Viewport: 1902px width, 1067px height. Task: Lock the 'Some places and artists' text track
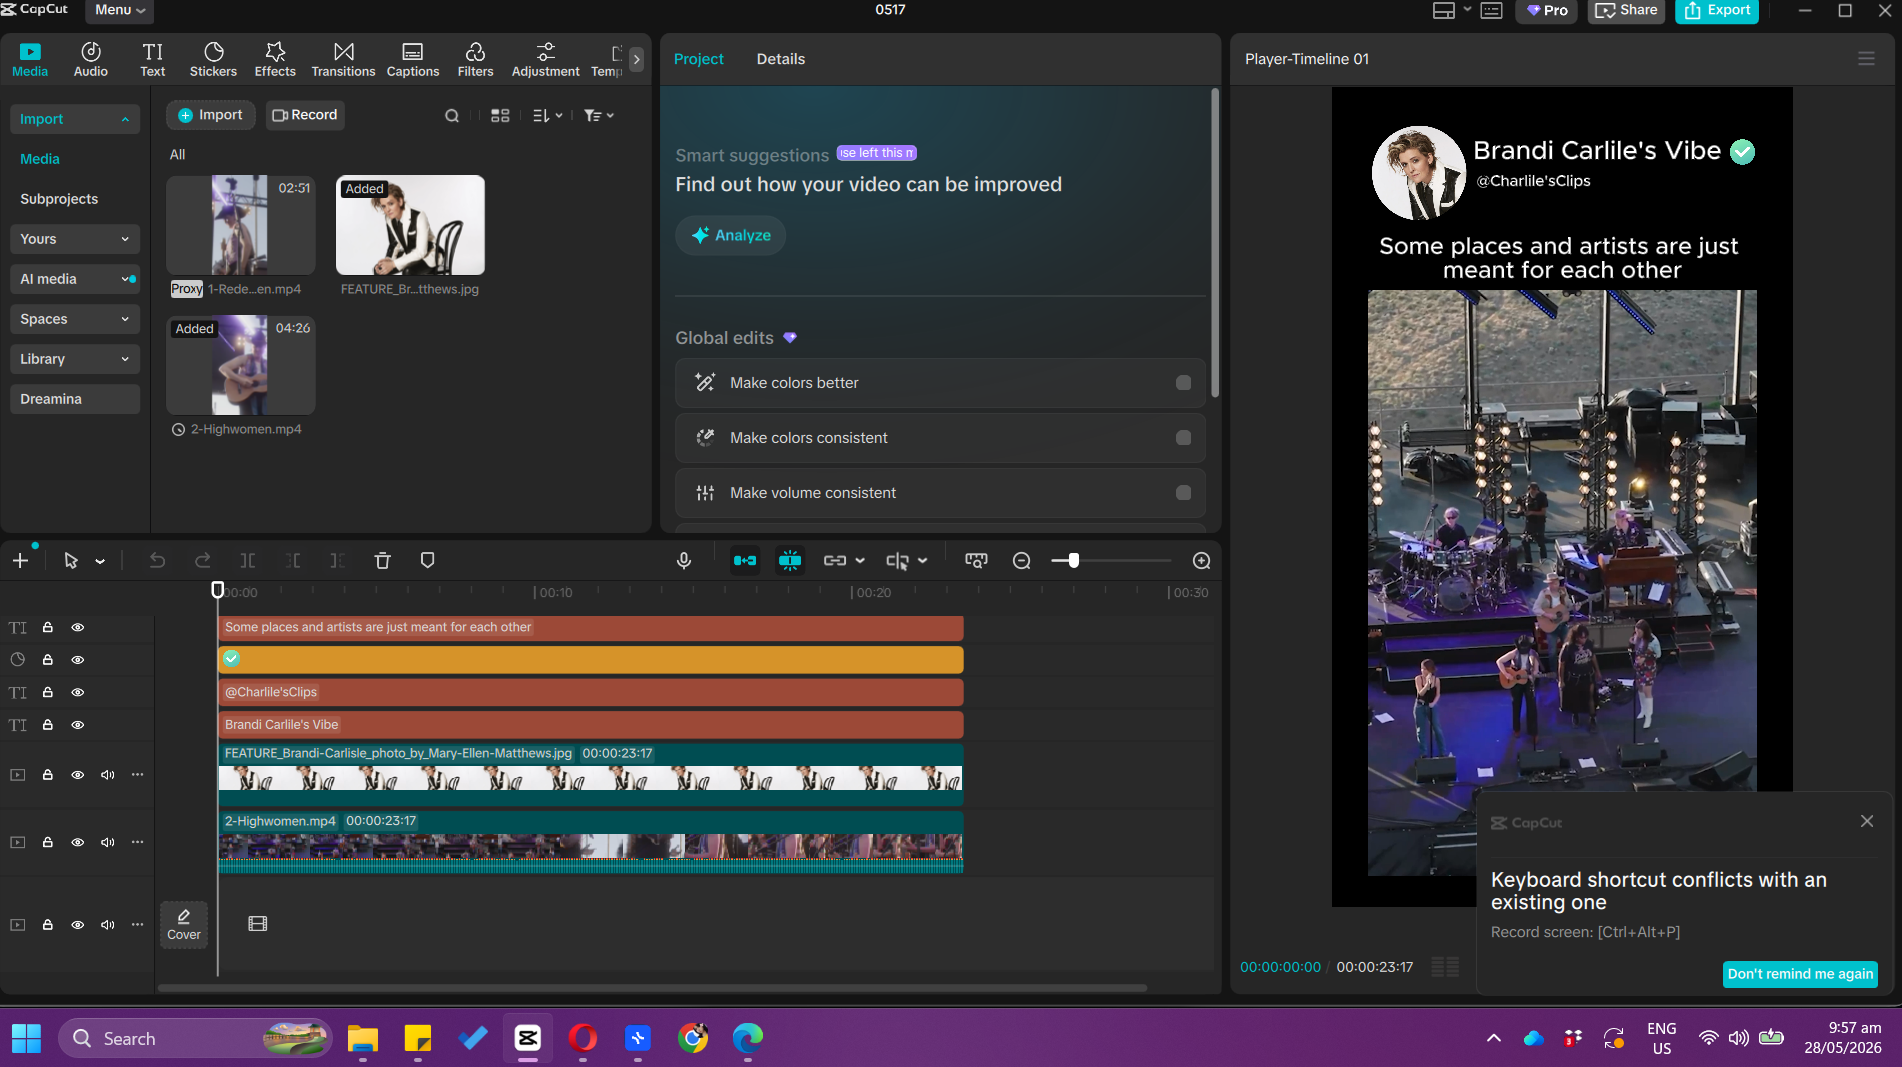click(x=47, y=627)
